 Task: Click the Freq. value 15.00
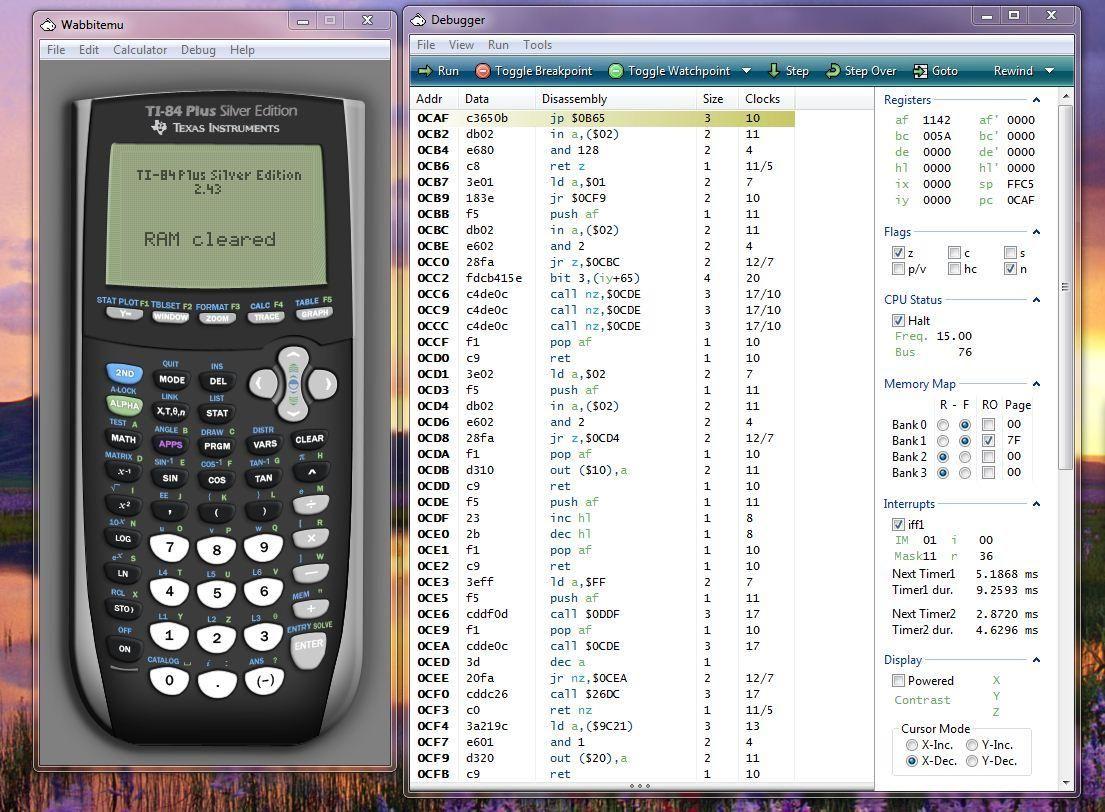tap(954, 336)
